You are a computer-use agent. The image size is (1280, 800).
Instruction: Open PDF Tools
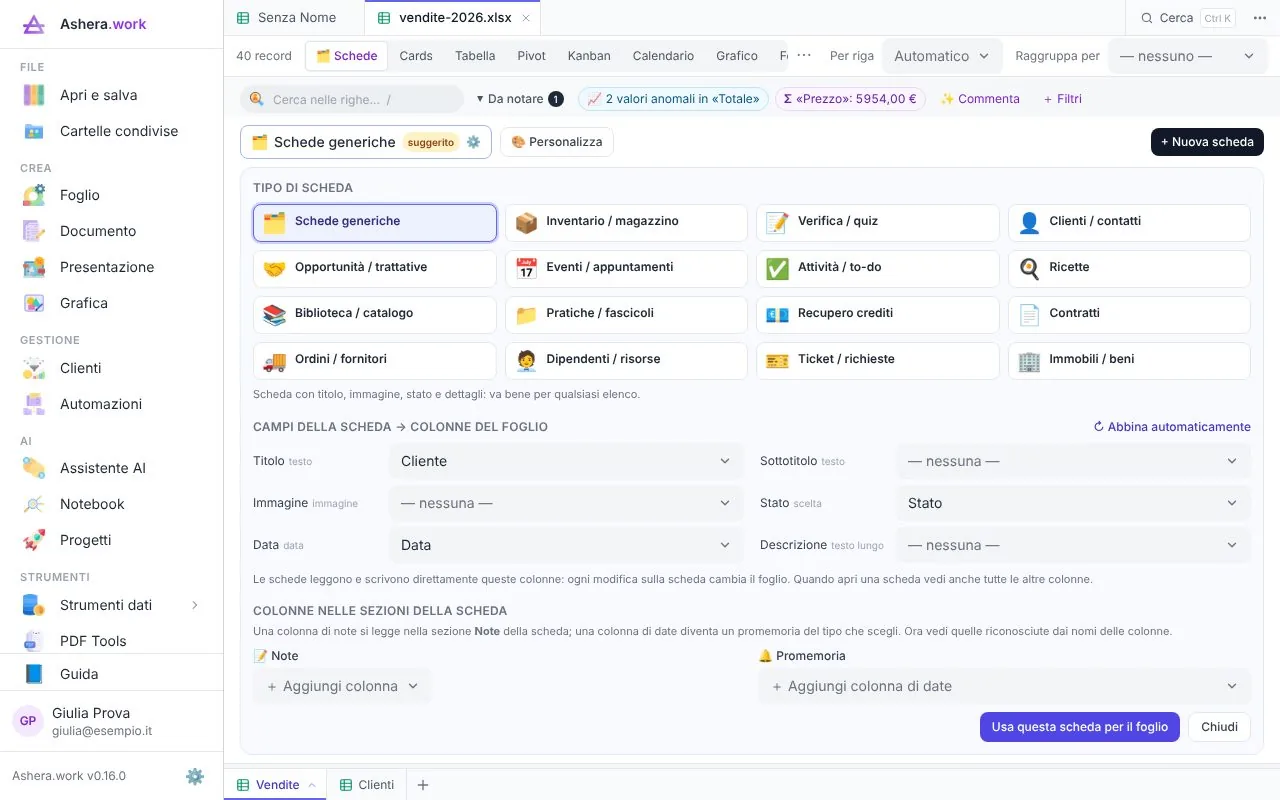pos(111,641)
